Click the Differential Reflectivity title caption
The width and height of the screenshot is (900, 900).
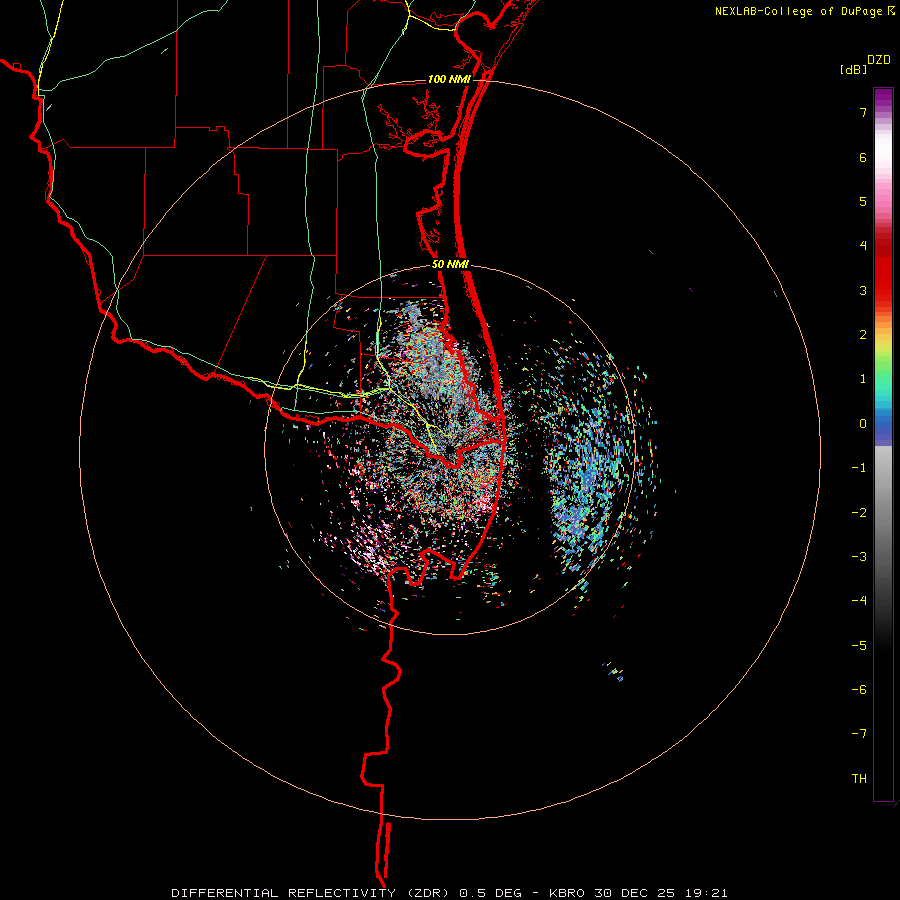click(449, 893)
